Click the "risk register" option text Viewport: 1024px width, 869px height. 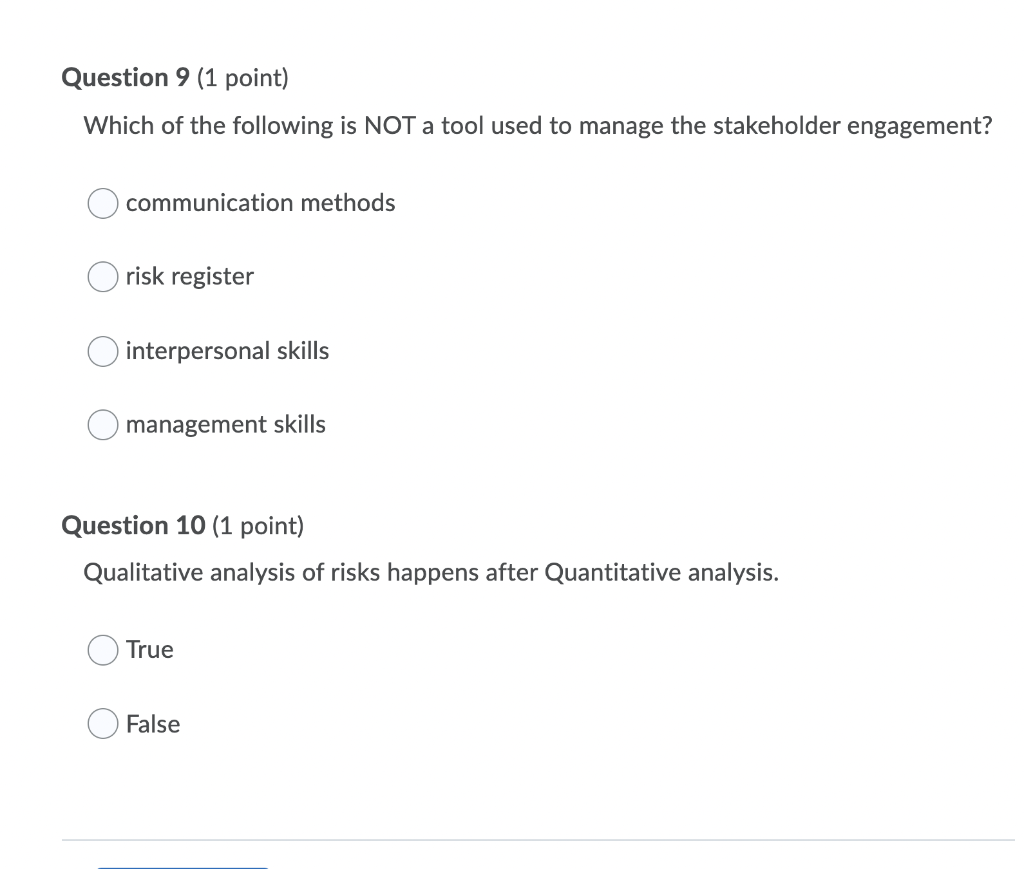click(x=188, y=277)
